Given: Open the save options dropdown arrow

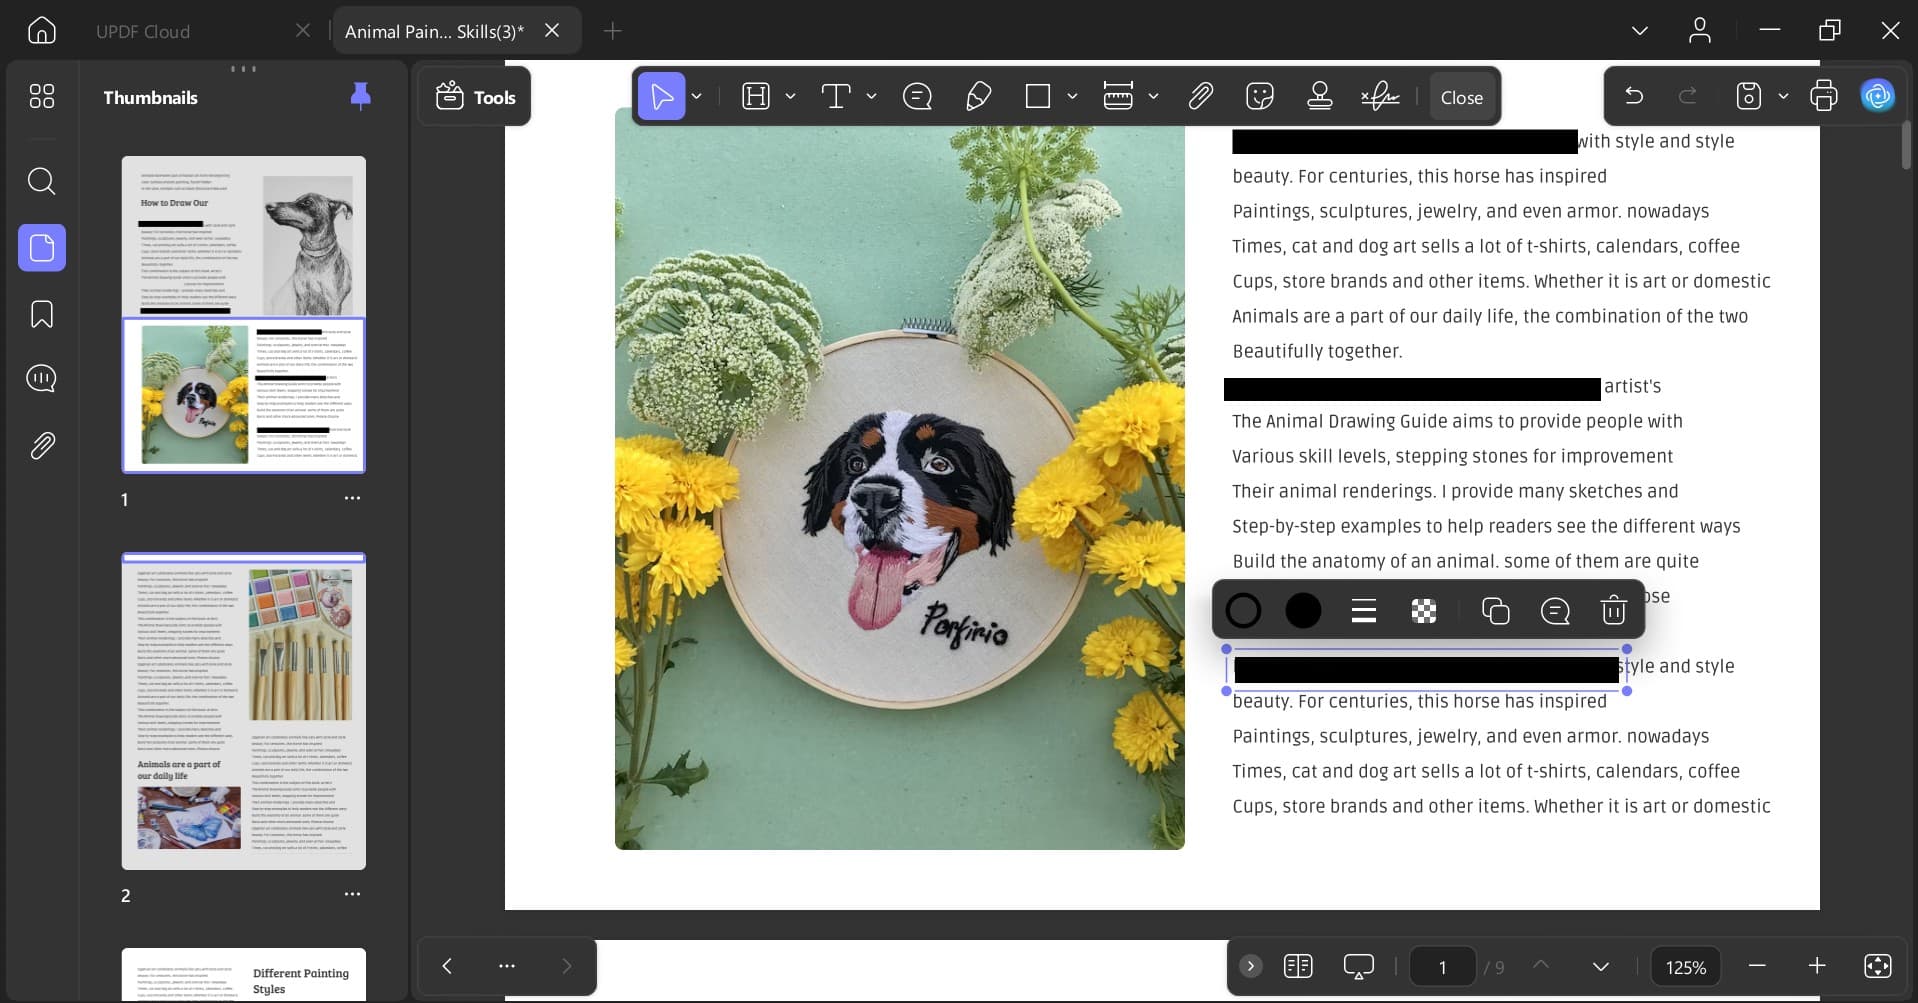Looking at the screenshot, I should coord(1783,97).
